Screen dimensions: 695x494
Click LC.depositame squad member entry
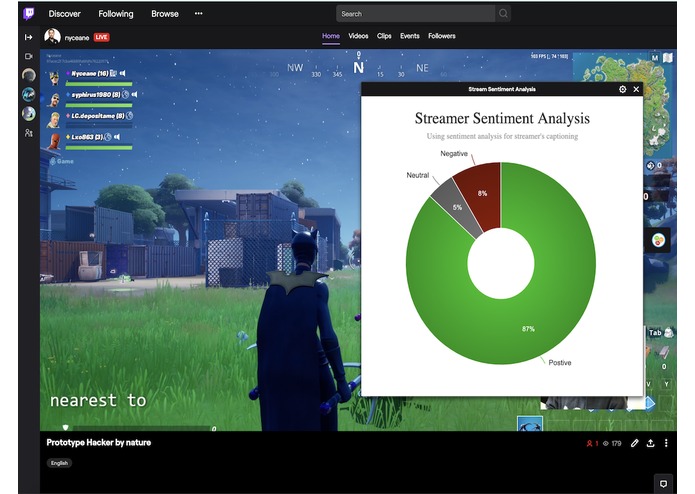(91, 119)
